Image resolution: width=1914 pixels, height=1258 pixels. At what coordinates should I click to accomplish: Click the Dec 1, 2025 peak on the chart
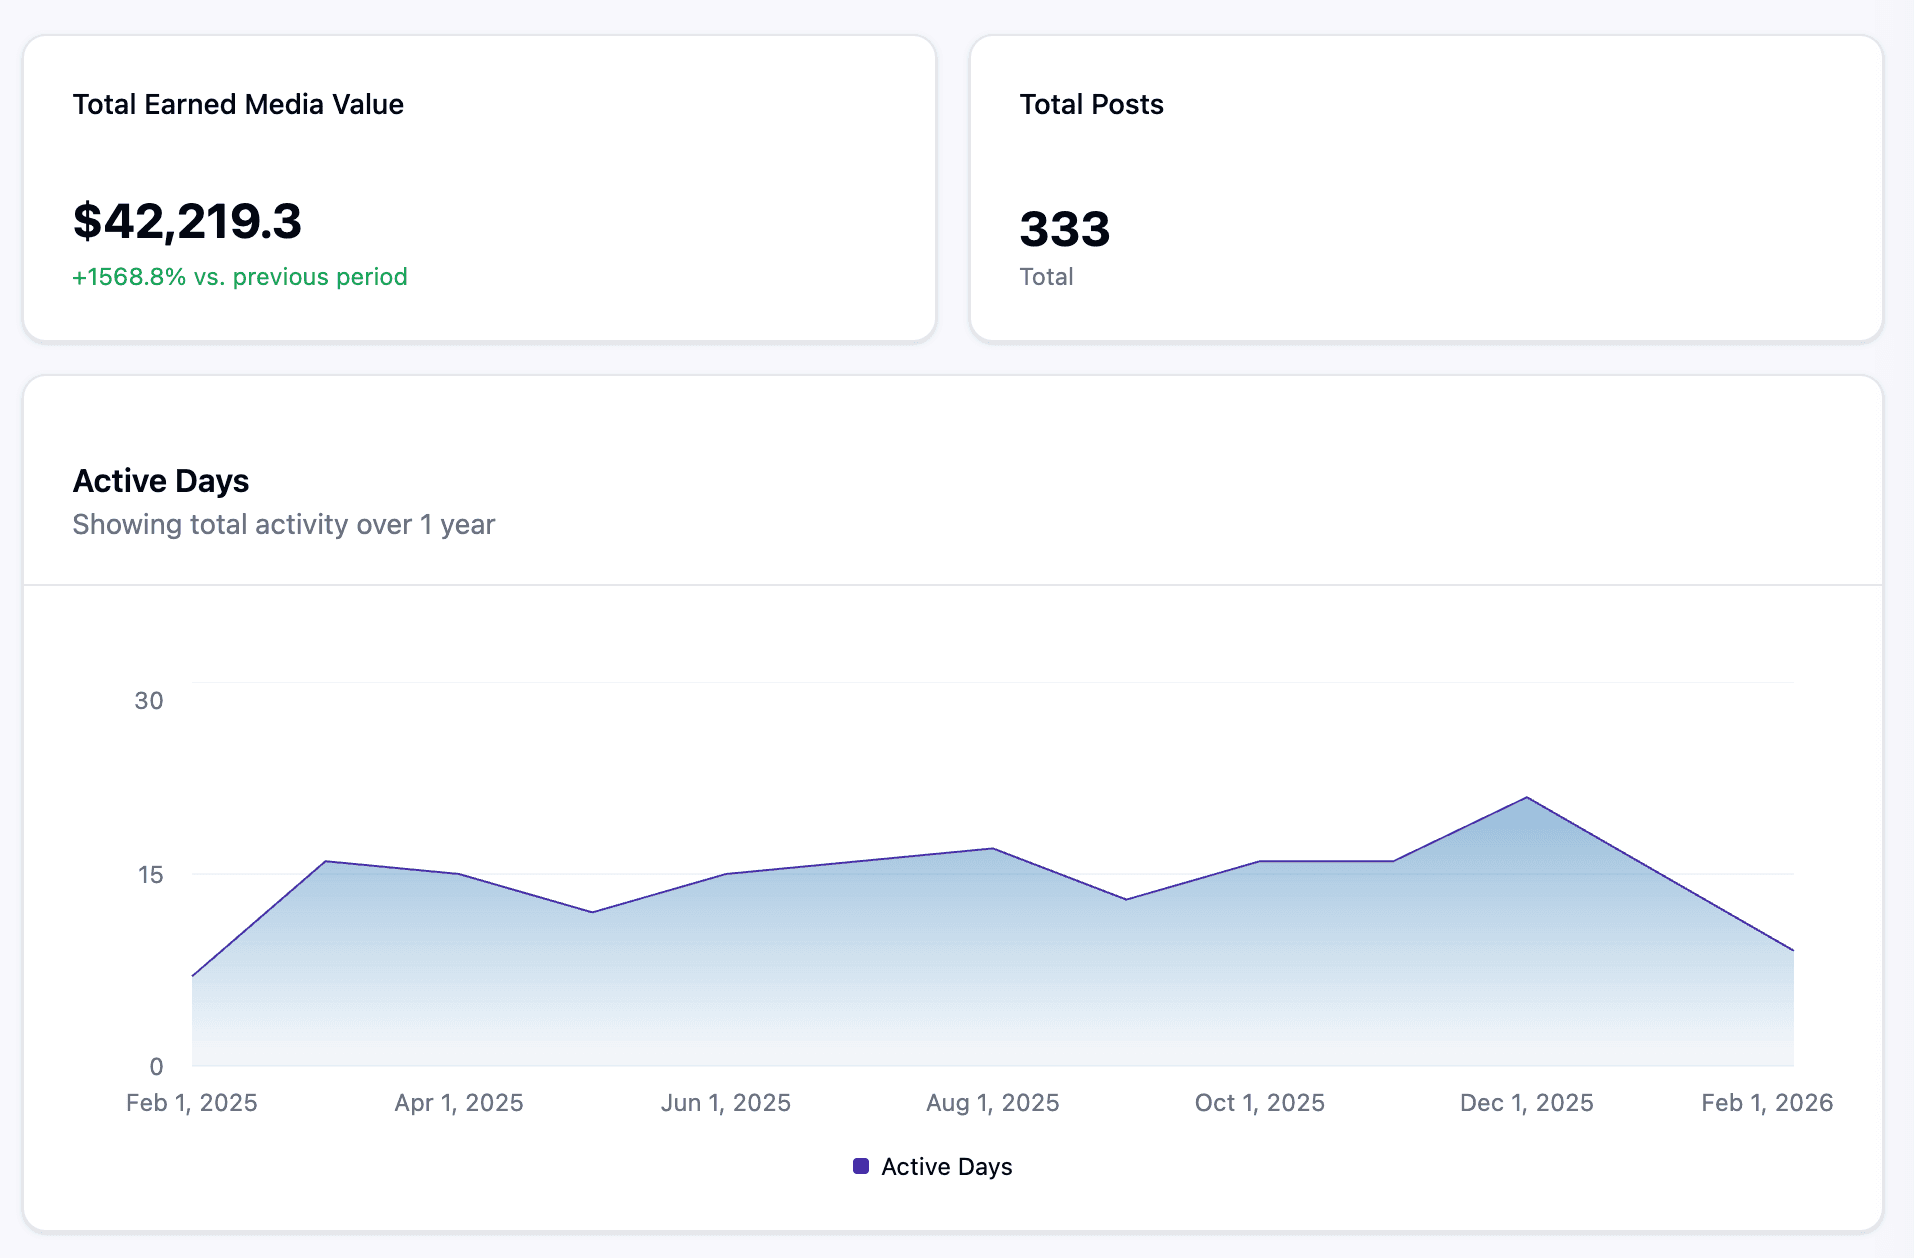click(x=1524, y=798)
